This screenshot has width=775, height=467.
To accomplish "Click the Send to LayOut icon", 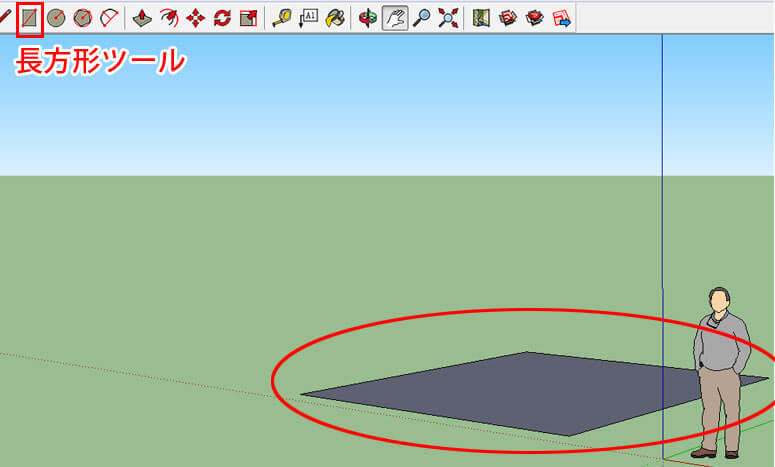I will click(x=561, y=19).
